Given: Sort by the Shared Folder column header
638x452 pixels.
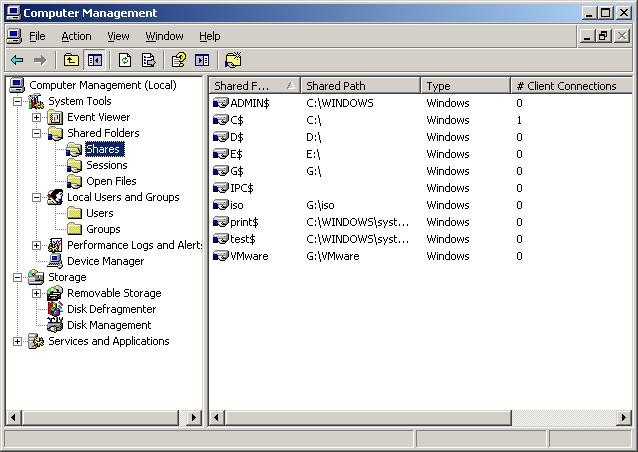Looking at the screenshot, I should click(x=255, y=86).
